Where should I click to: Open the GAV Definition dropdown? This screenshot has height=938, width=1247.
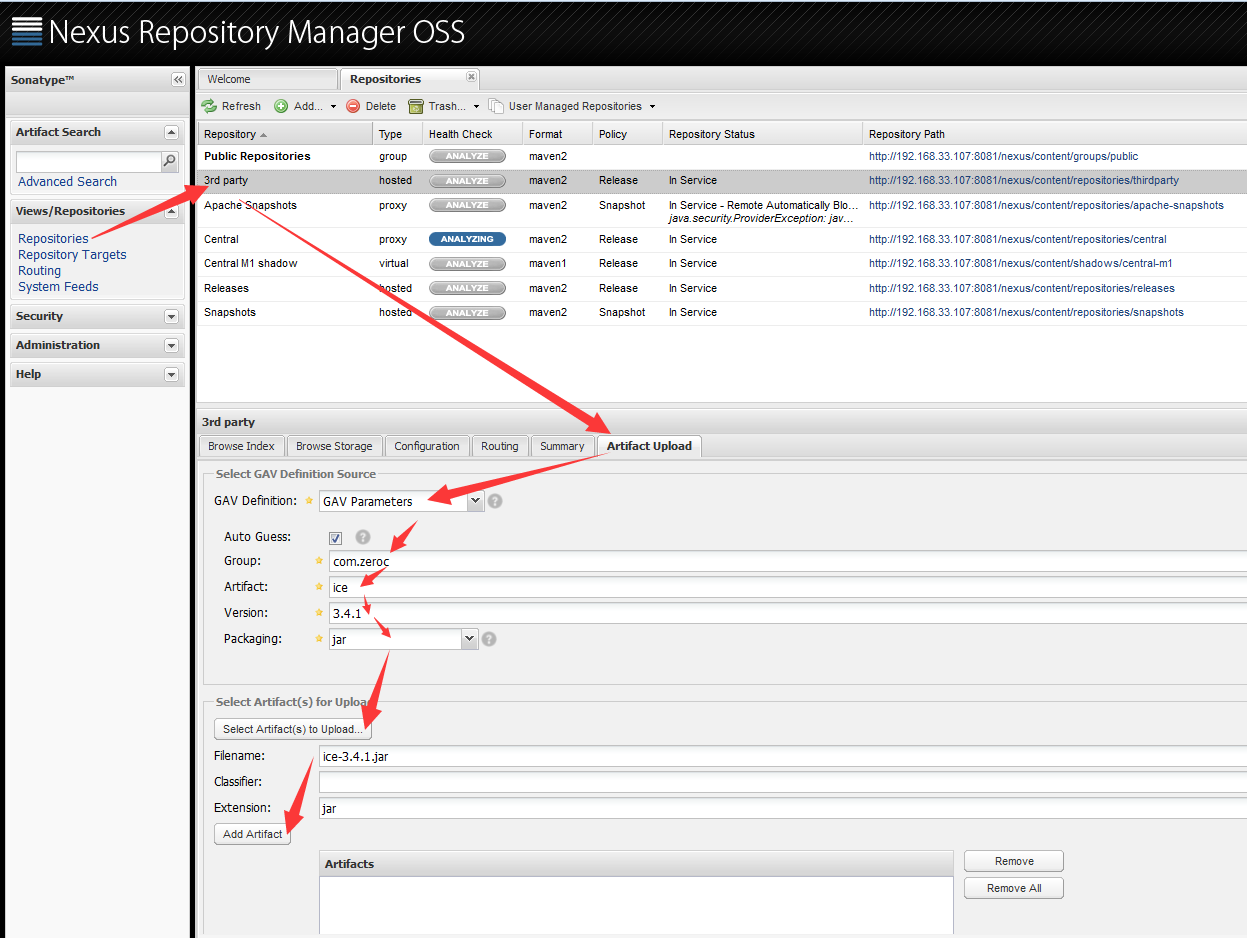(x=475, y=501)
